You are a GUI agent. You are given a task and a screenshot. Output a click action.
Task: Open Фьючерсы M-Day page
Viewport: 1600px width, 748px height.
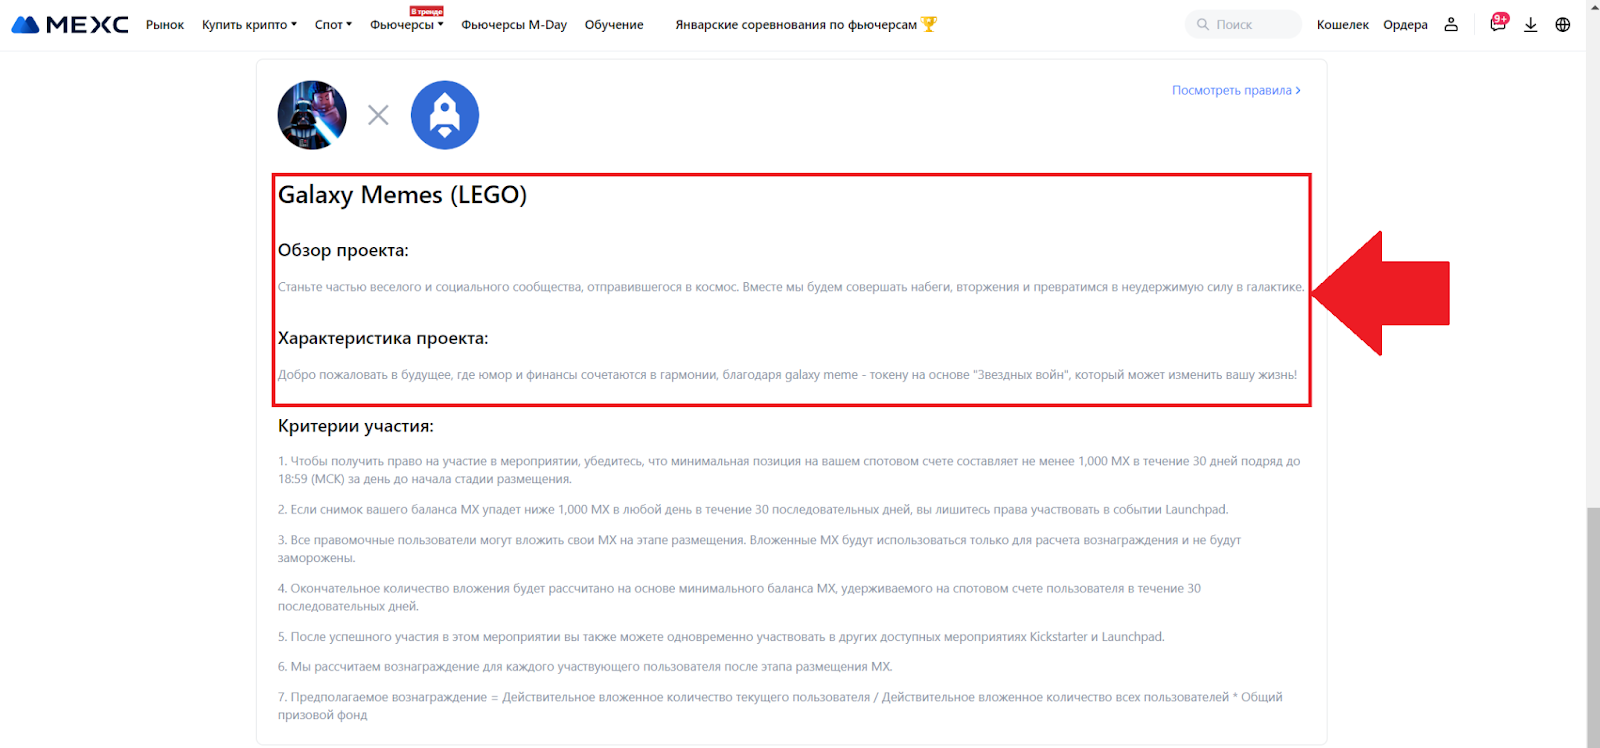coord(514,25)
